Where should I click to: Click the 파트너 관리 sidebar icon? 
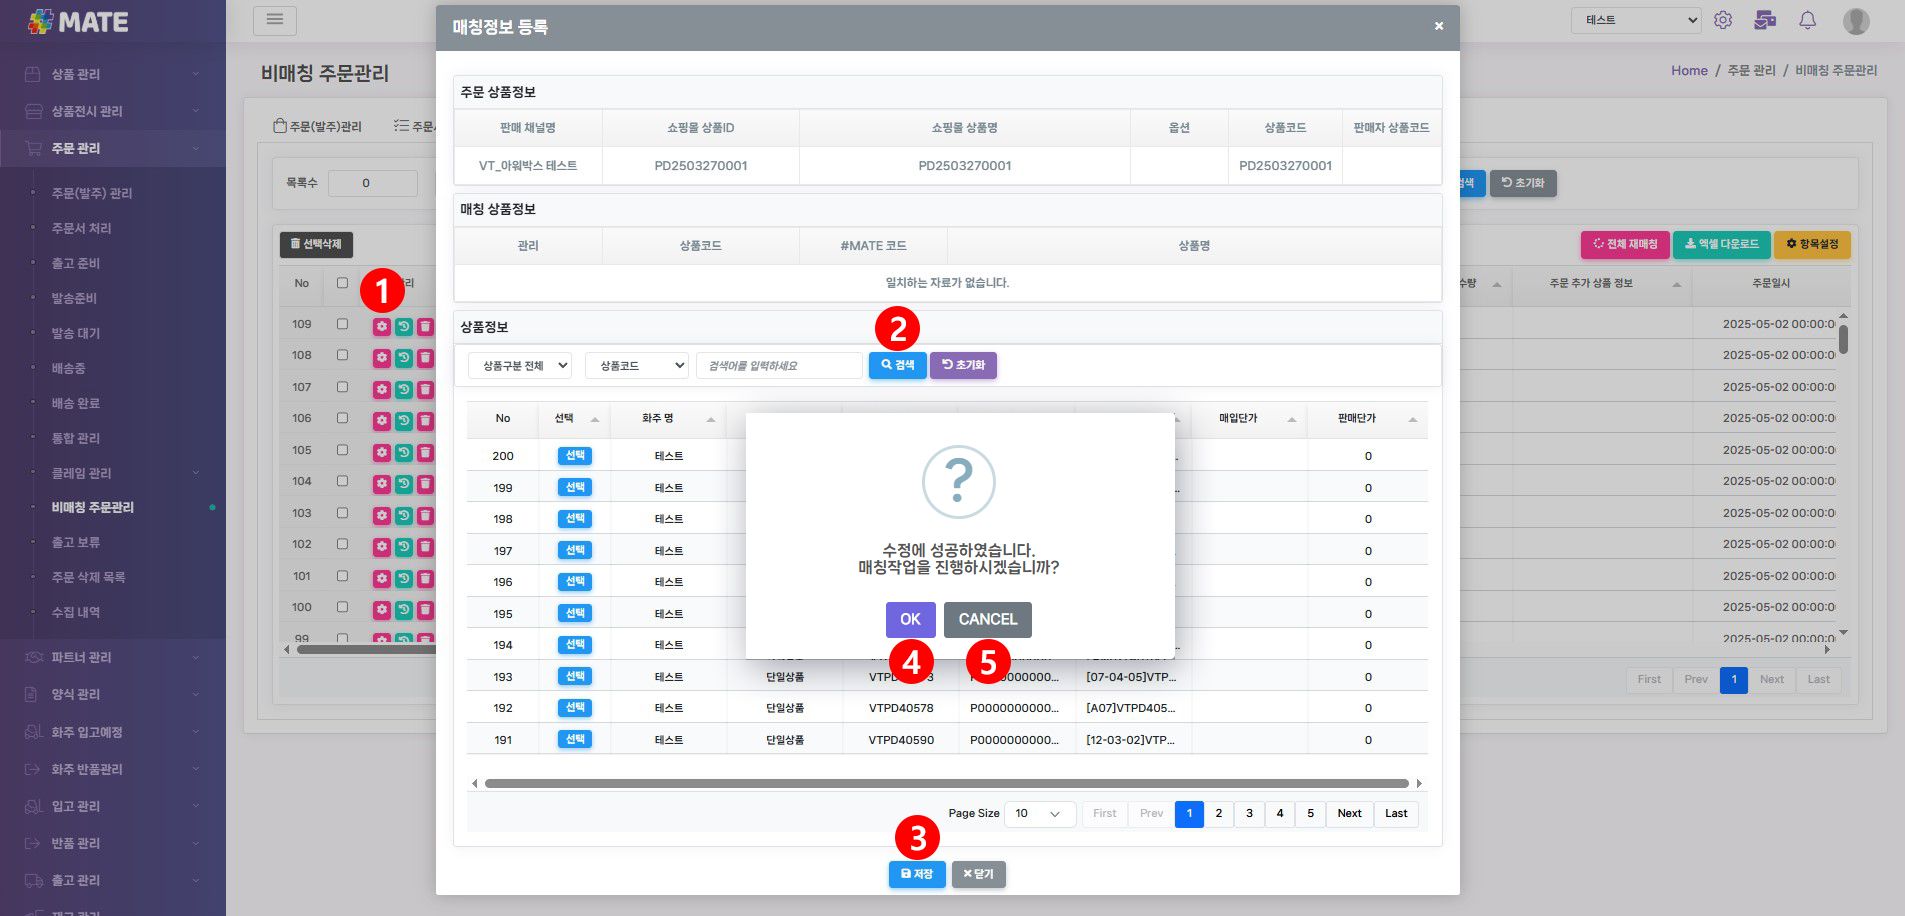click(33, 657)
